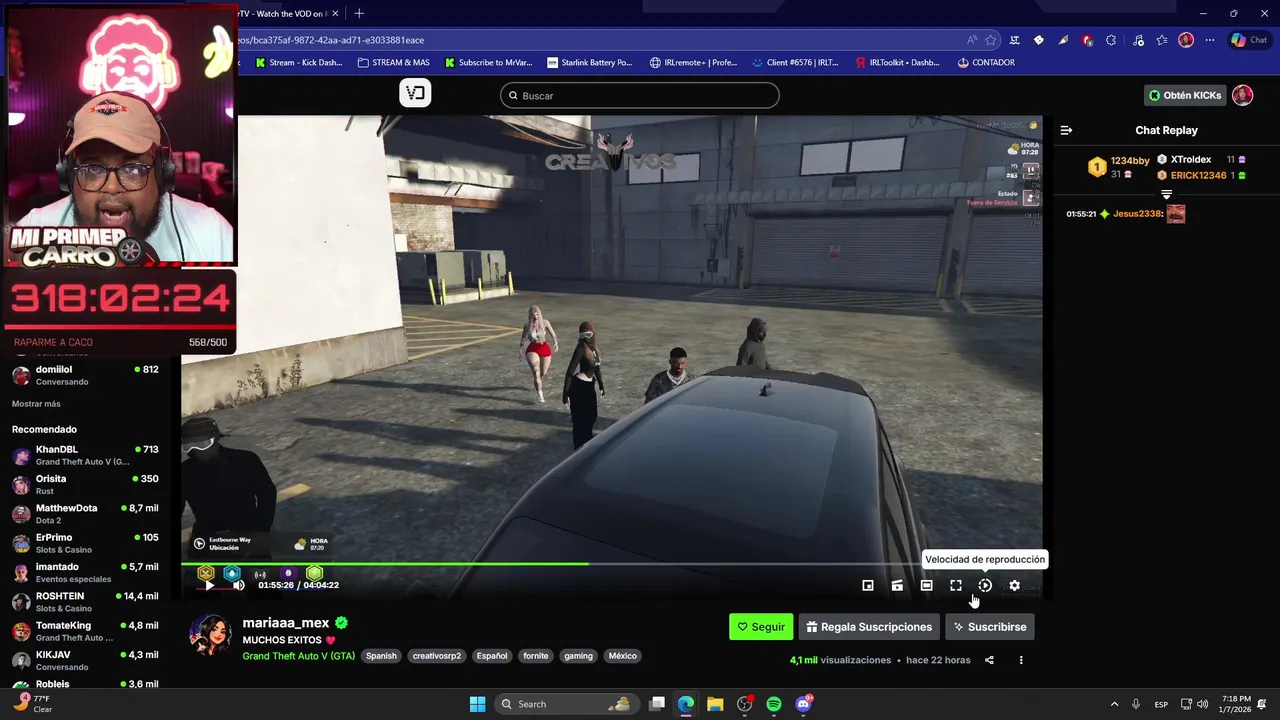Open Orisita recommended channel

[85, 484]
